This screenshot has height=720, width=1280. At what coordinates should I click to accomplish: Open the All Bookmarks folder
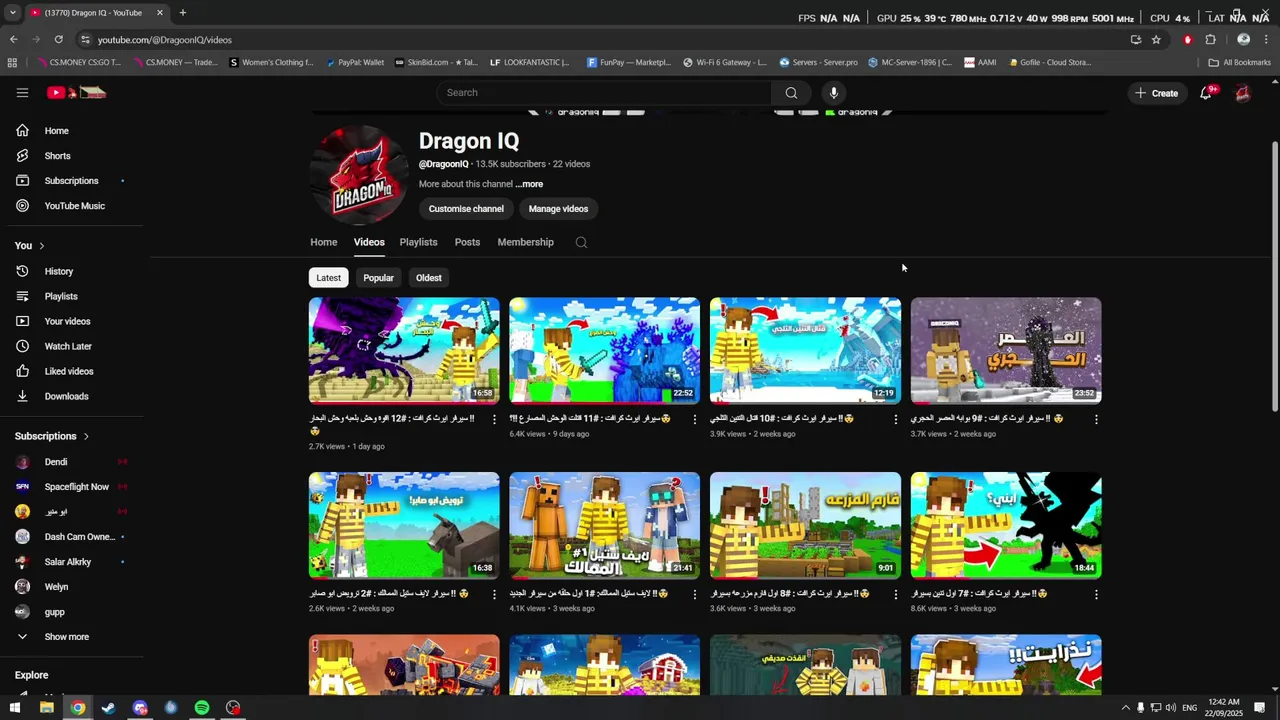(1239, 62)
